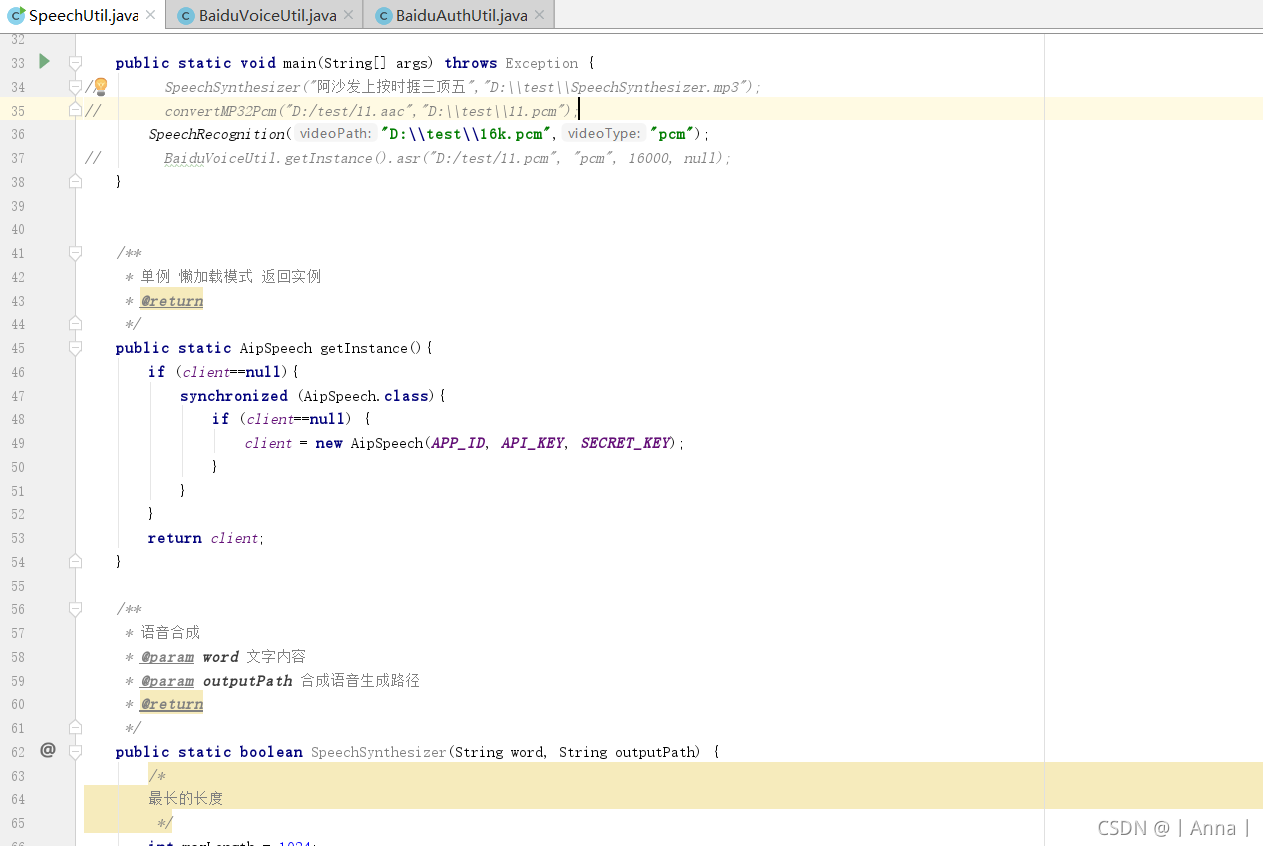The width and height of the screenshot is (1263, 846).
Task: Collapse the getInstance method at line 45
Action: [75, 348]
